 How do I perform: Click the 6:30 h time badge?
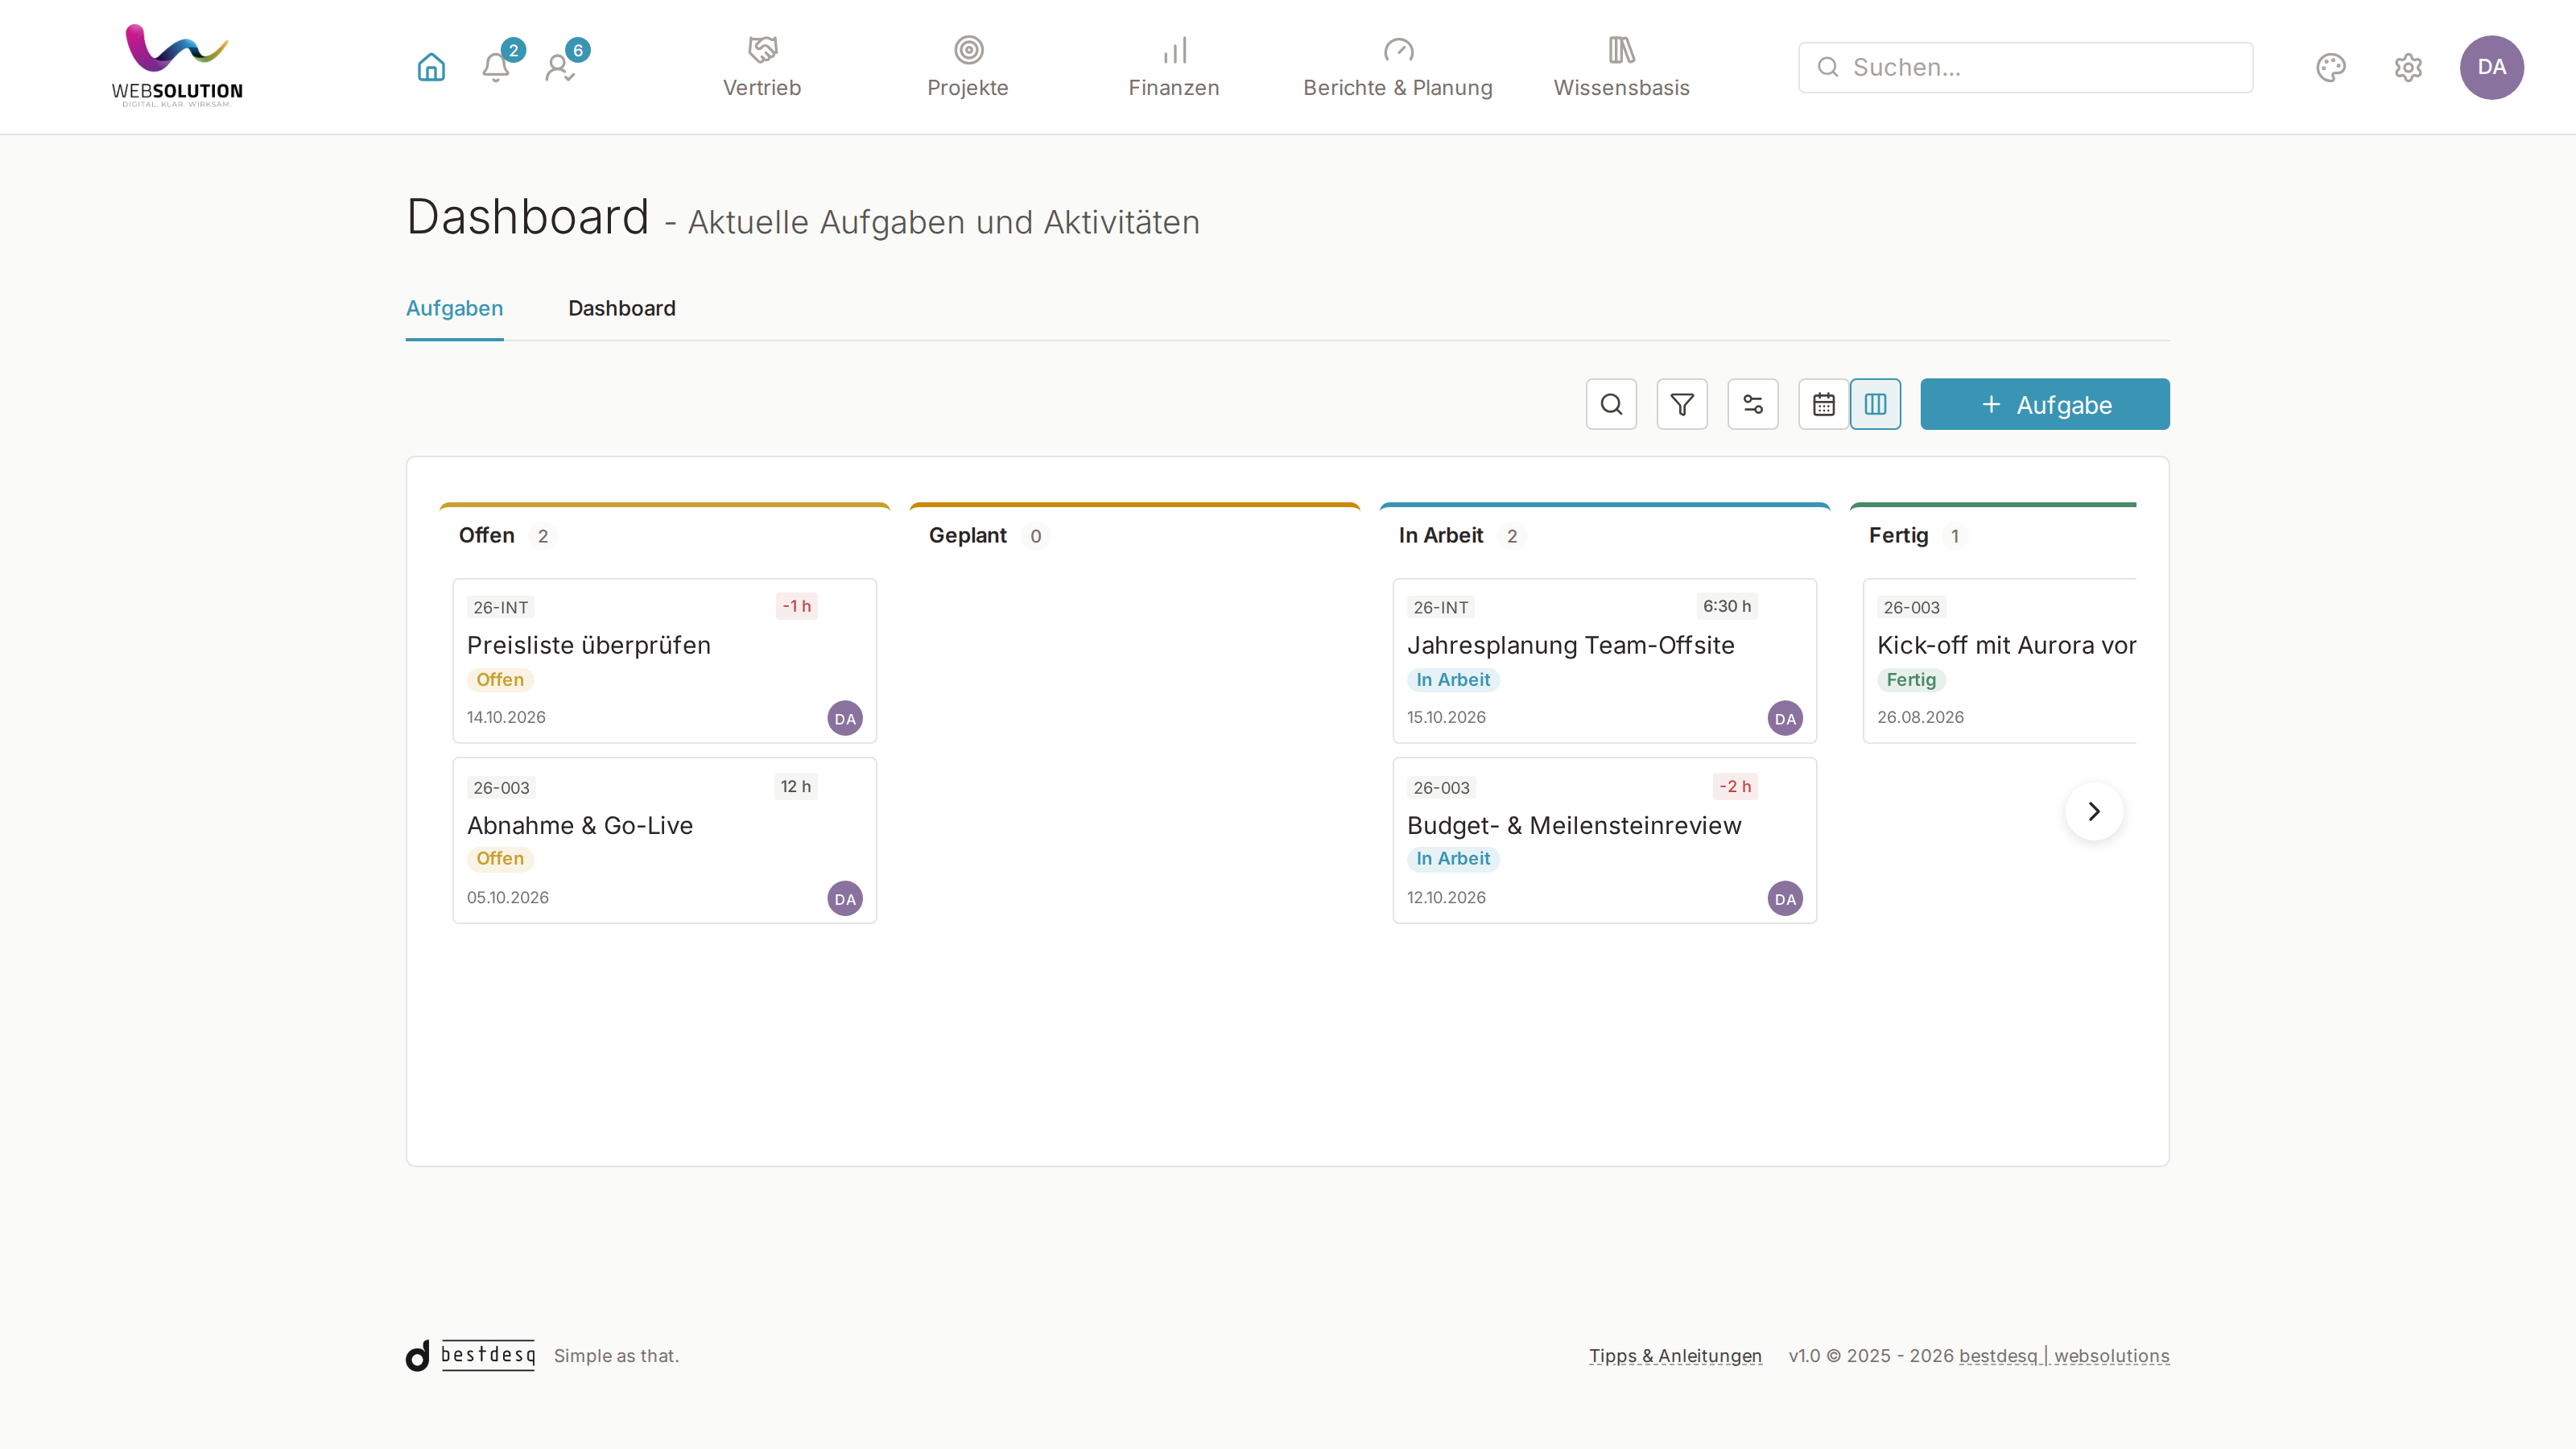tap(1727, 606)
